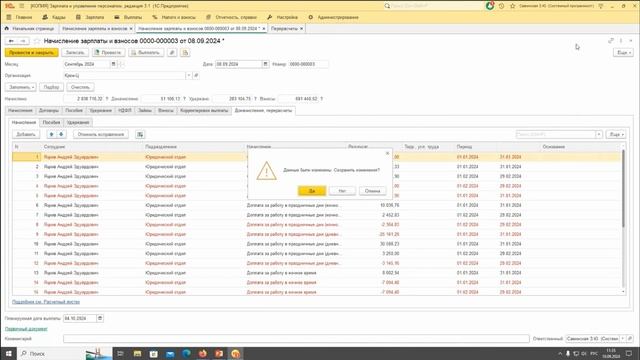Screen dimensions: 640x360
Task: Expand the Ответственный dropdown
Action: (x=622, y=338)
